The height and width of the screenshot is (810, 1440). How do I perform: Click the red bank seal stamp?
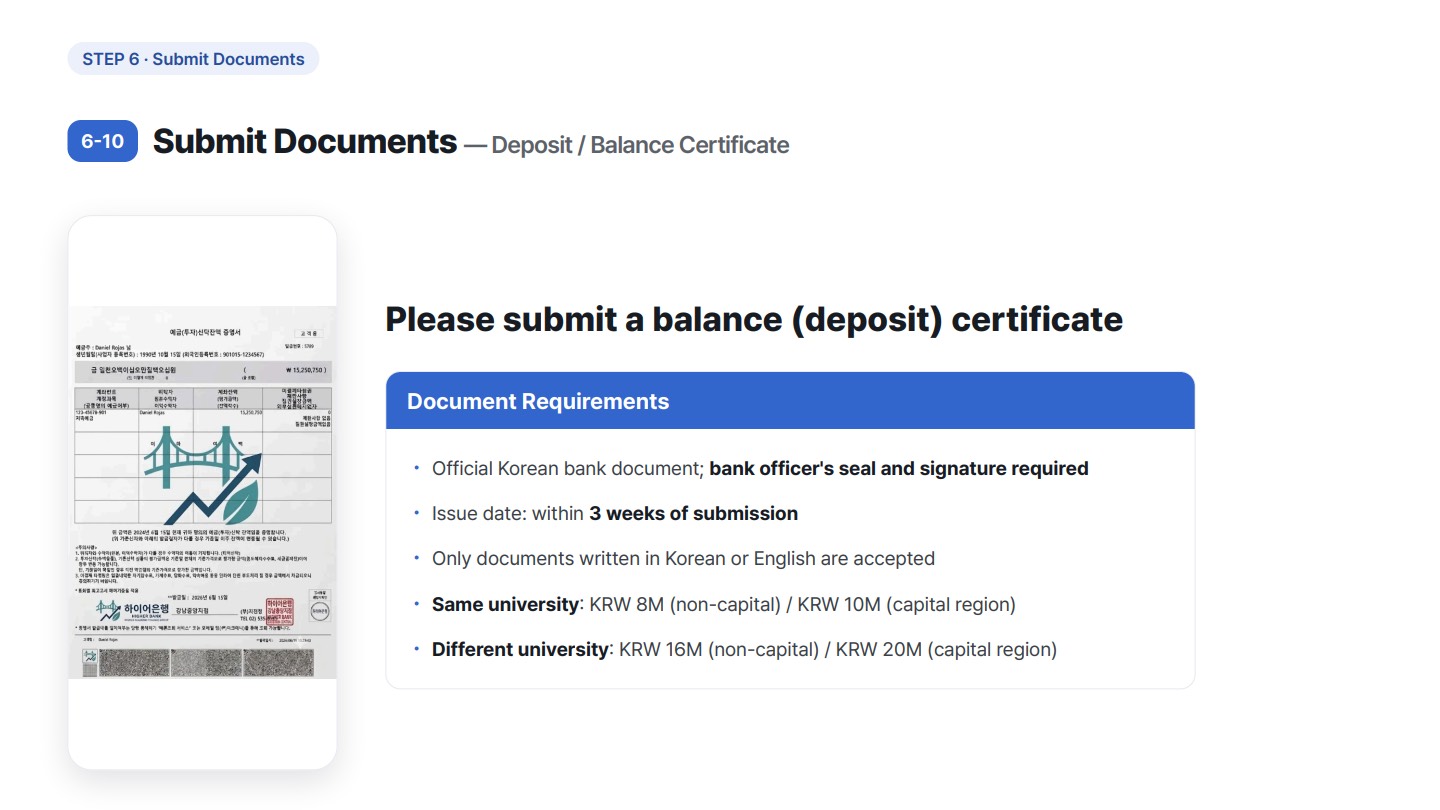[280, 610]
